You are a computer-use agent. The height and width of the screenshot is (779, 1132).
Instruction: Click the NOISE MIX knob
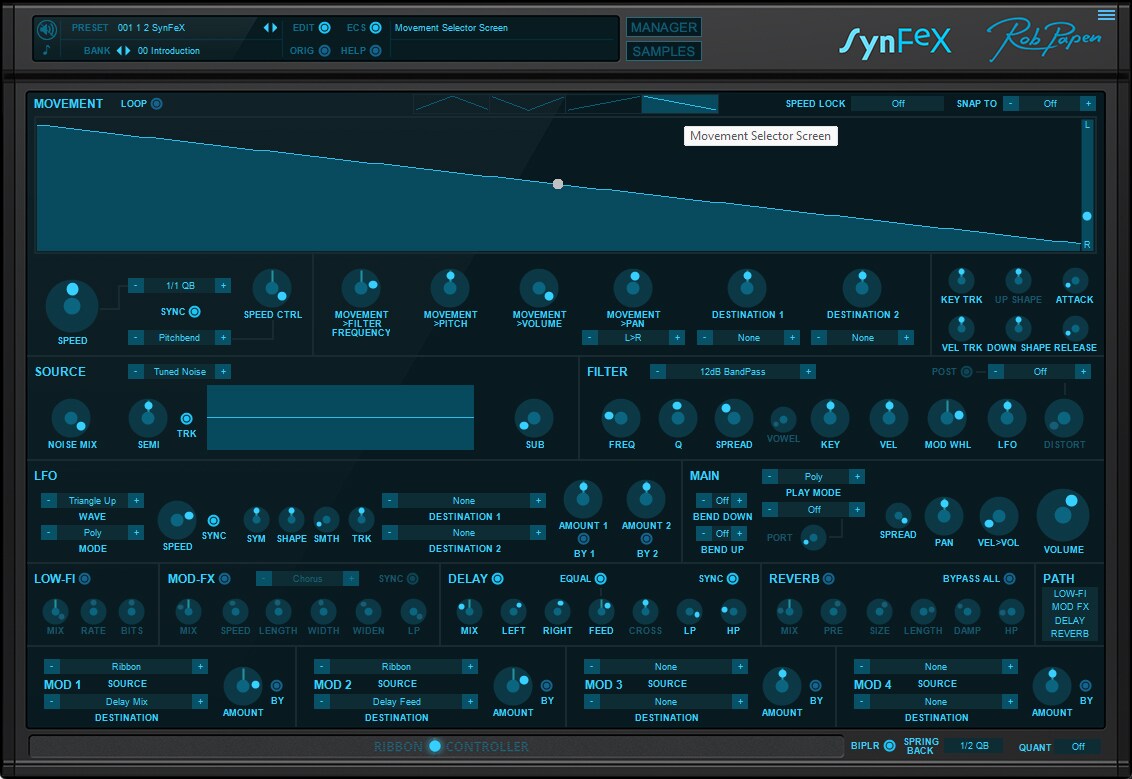[x=71, y=418]
